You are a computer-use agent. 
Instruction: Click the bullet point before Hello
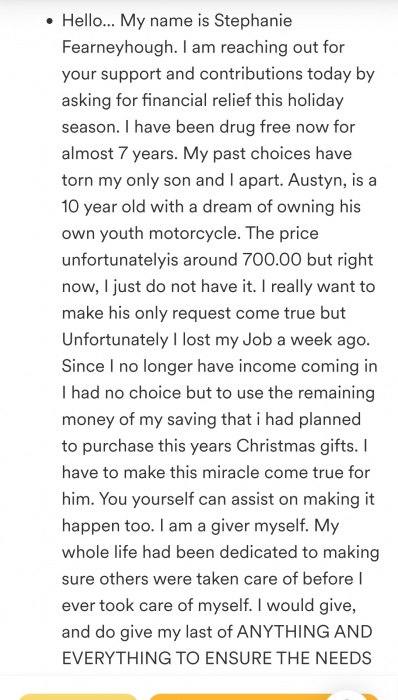49,21
